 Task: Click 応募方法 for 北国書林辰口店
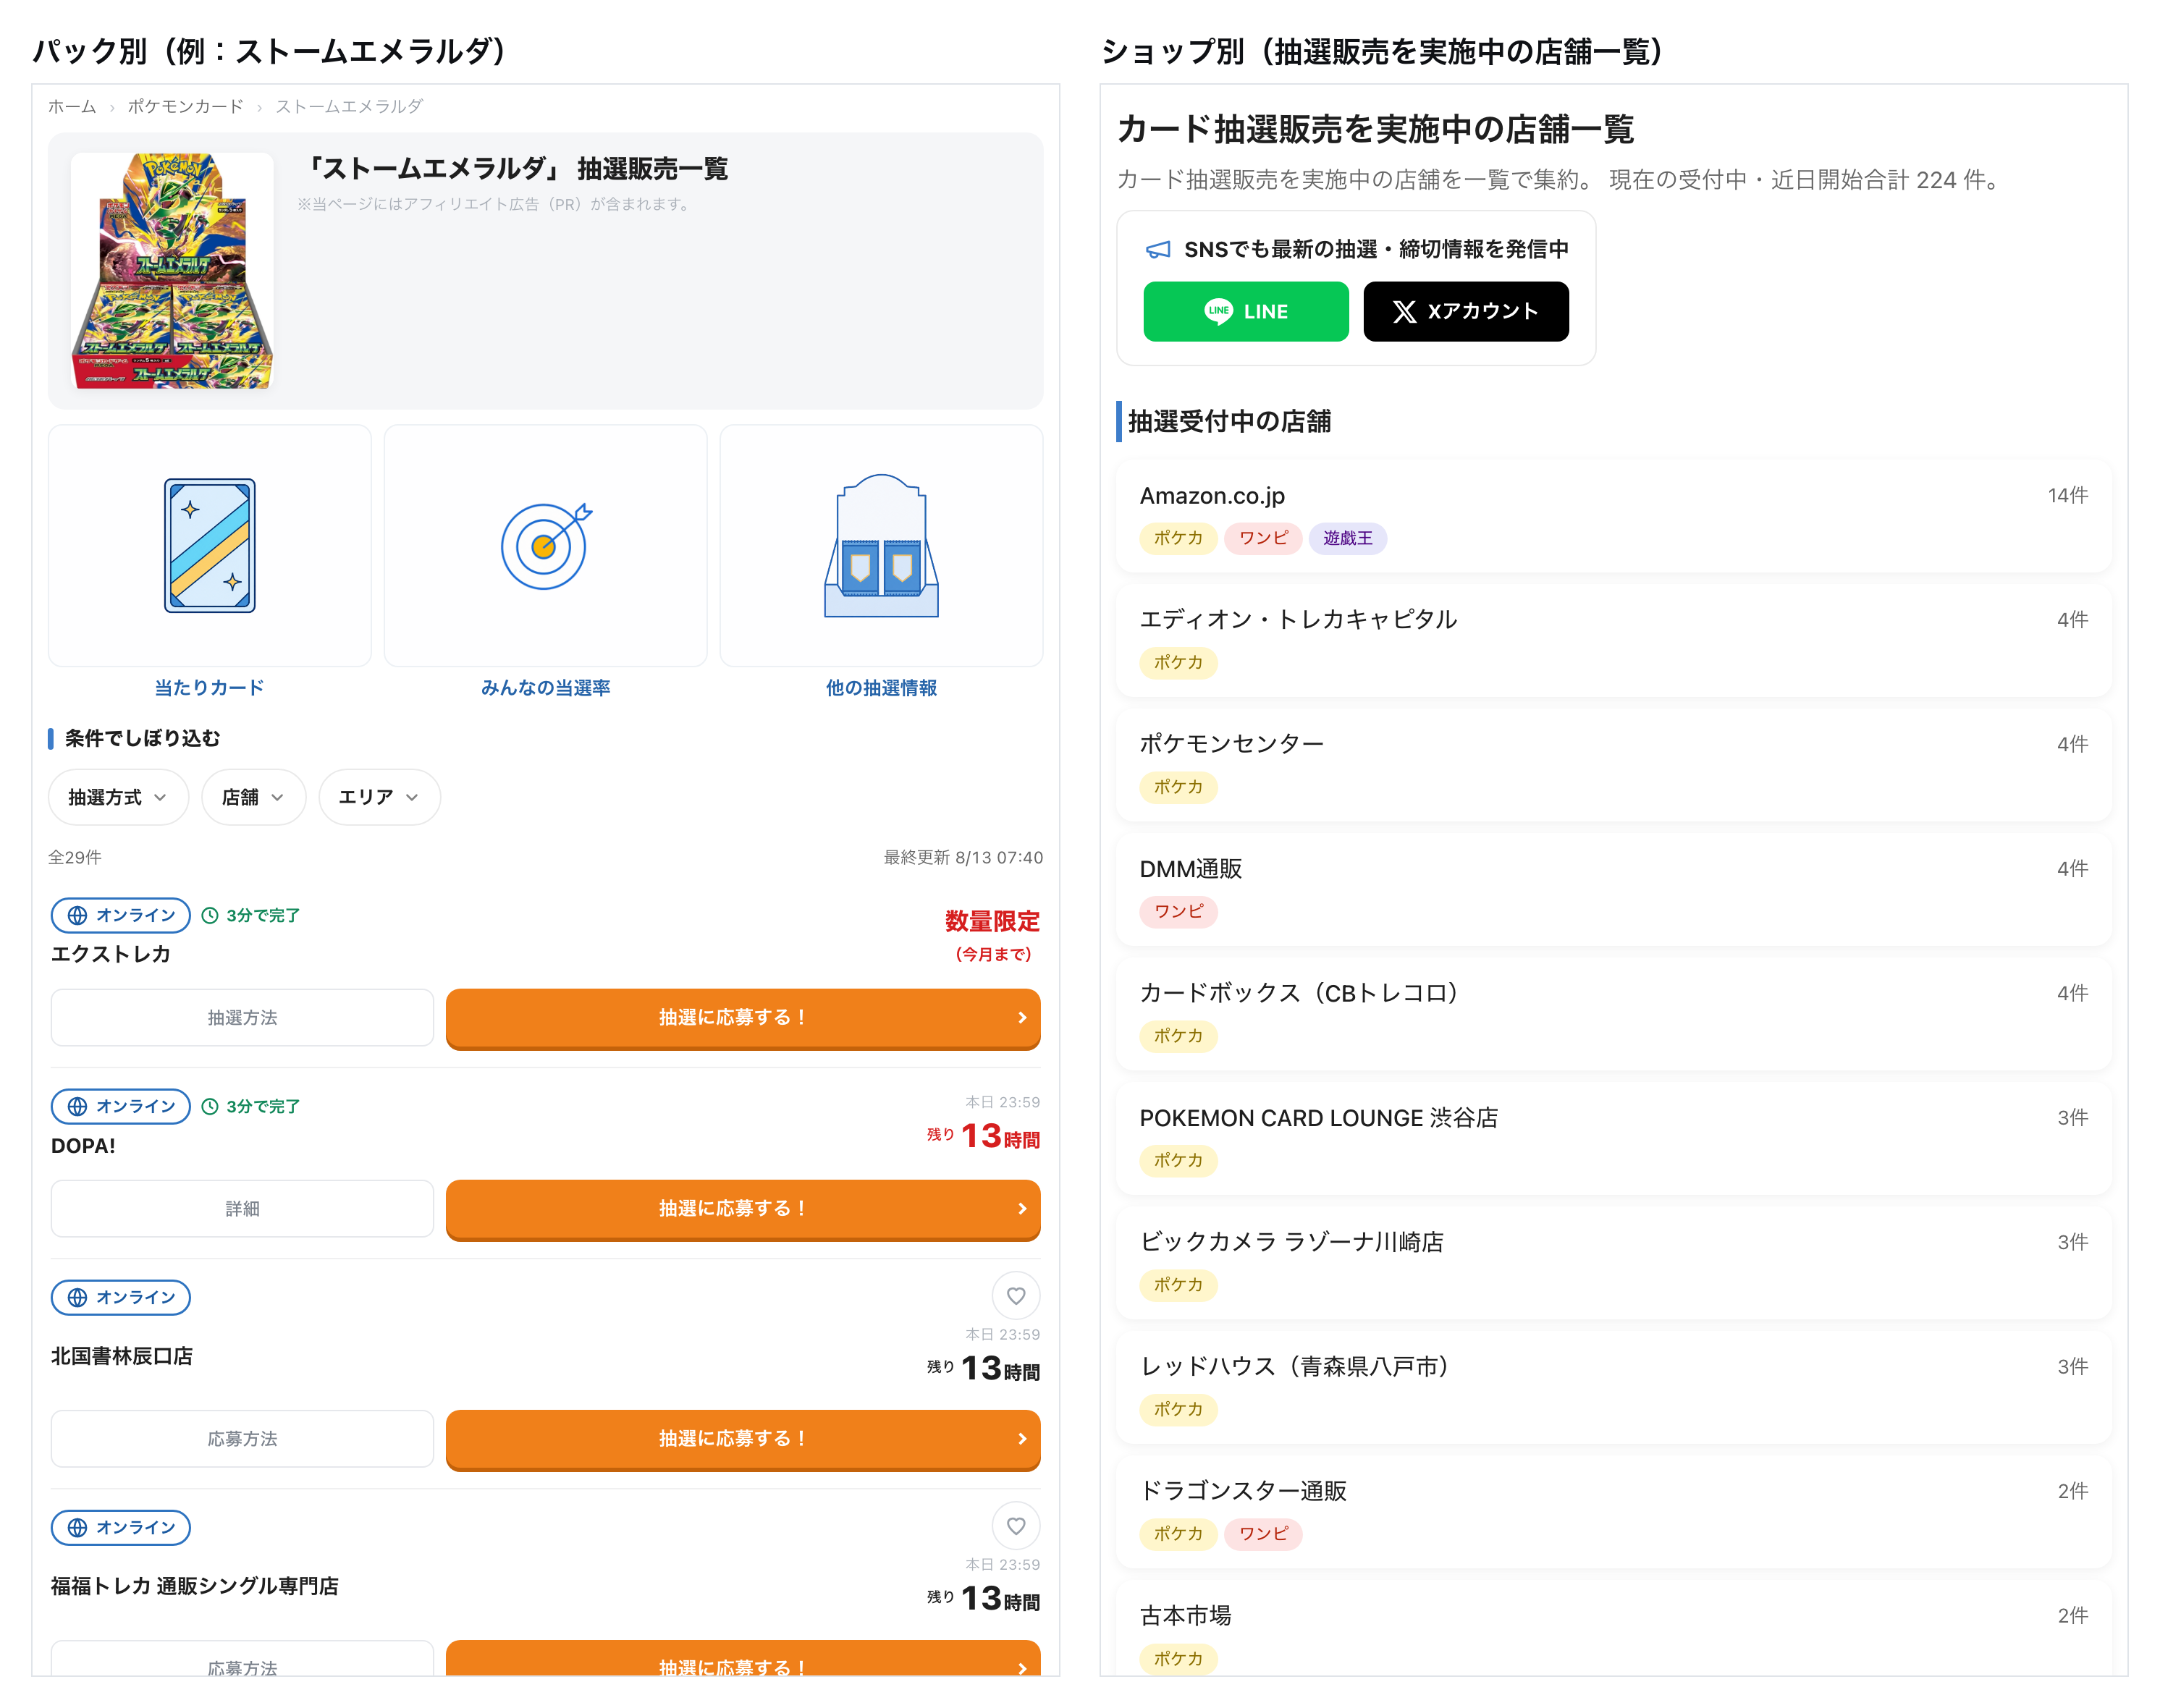click(242, 1438)
